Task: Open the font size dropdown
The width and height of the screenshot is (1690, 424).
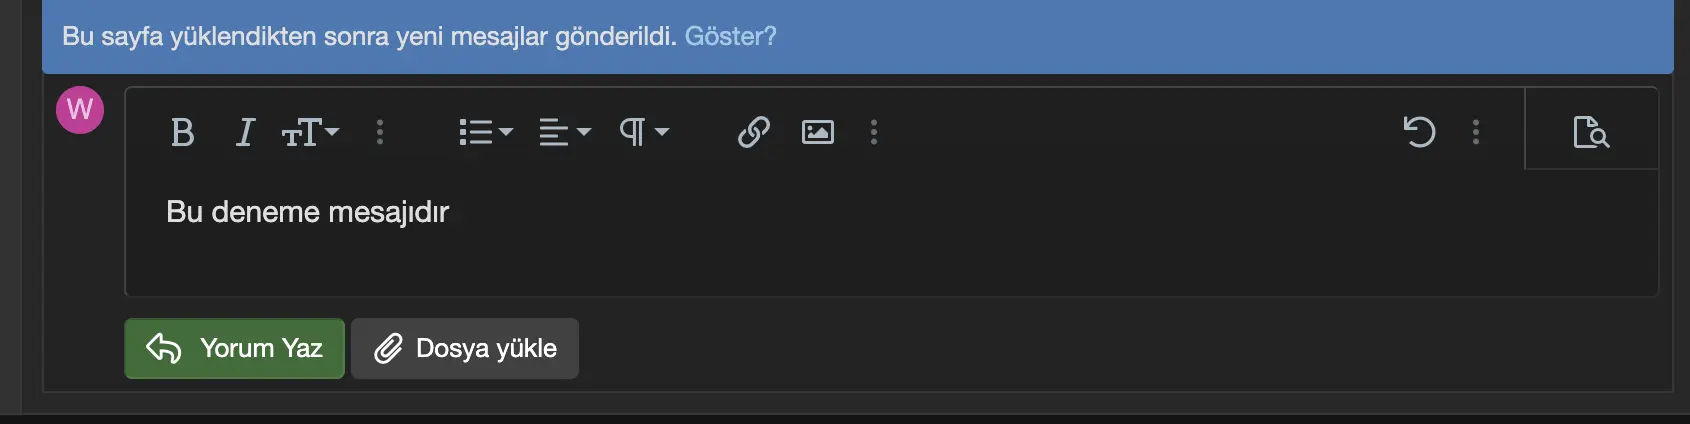Action: (x=310, y=132)
